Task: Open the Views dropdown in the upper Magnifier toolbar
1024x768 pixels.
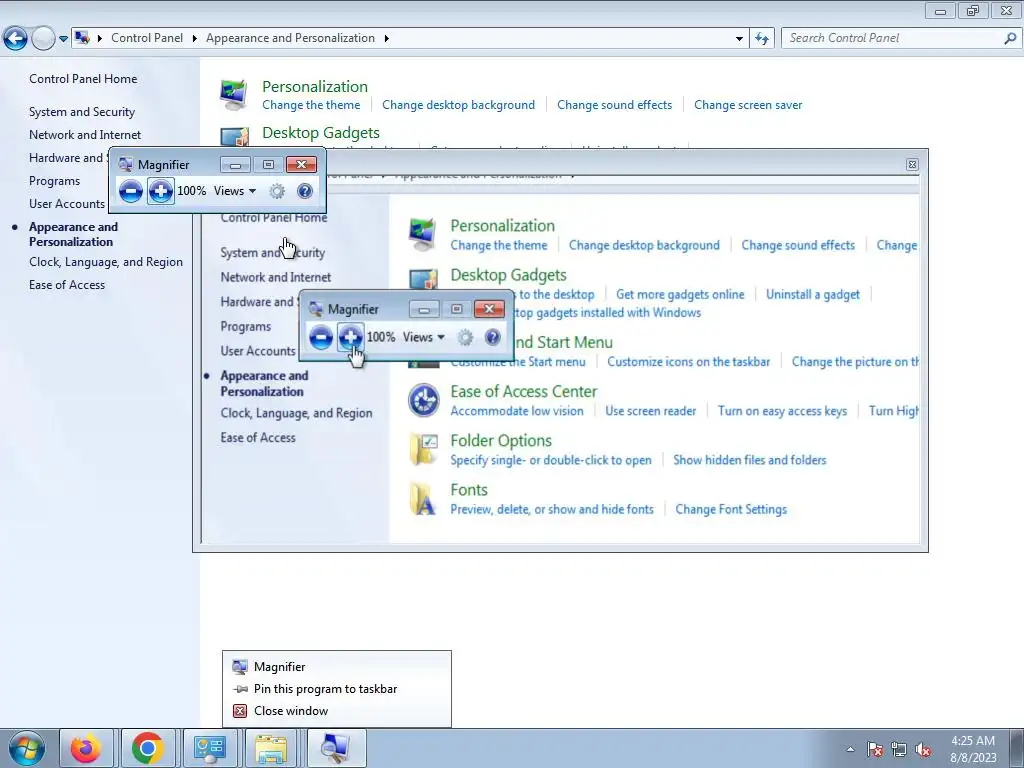Action: [x=234, y=191]
